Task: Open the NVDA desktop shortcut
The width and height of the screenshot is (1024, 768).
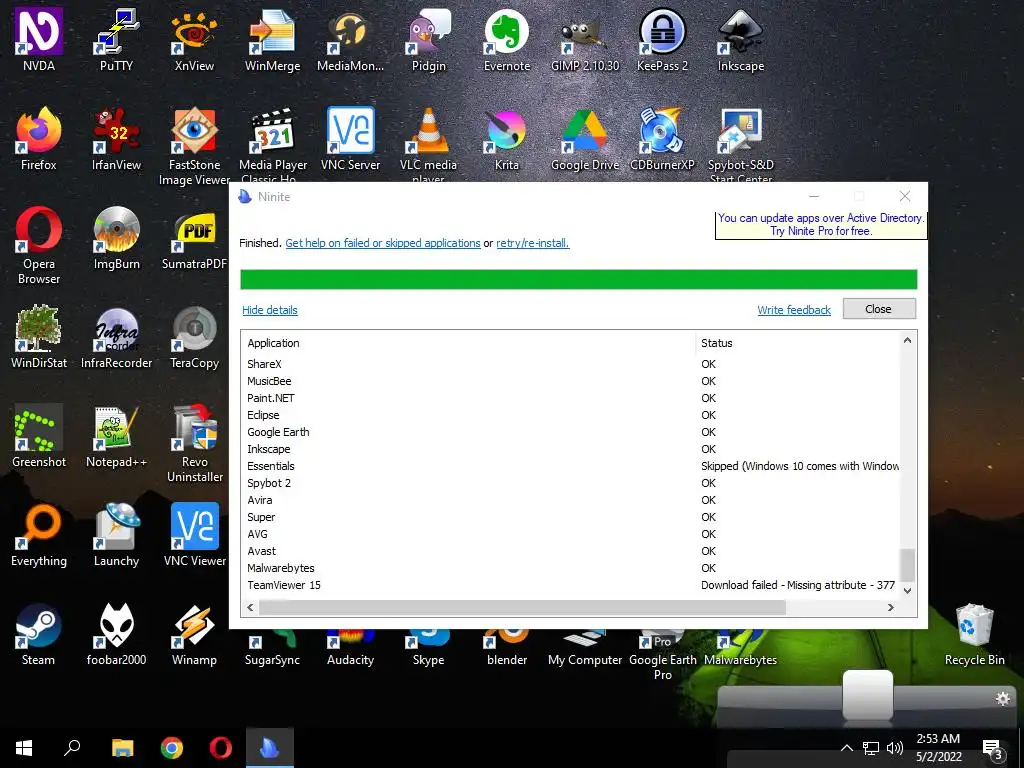Action: (x=39, y=39)
